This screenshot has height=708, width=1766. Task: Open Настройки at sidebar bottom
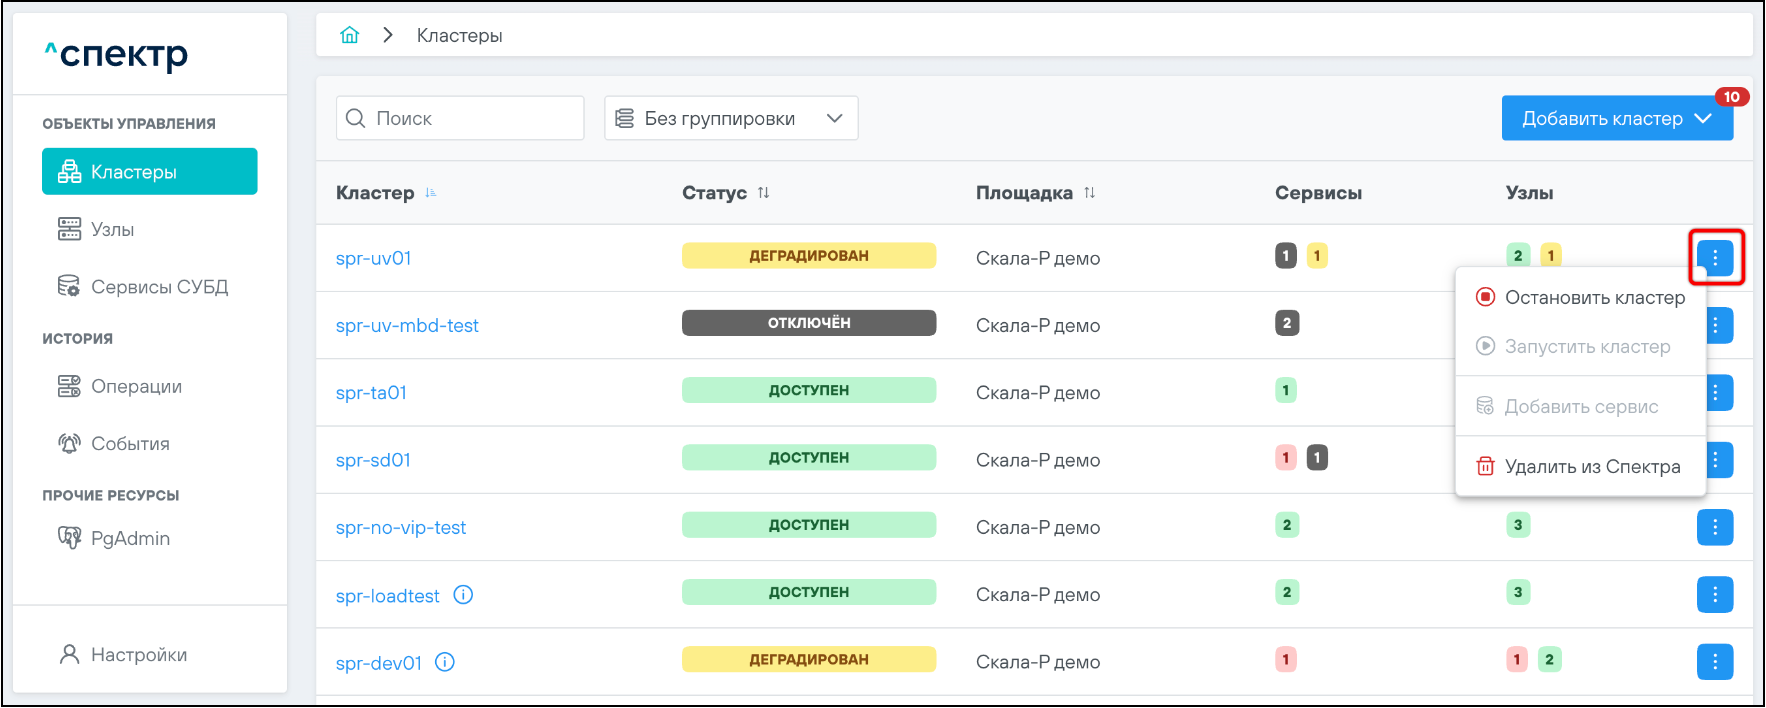pos(138,655)
